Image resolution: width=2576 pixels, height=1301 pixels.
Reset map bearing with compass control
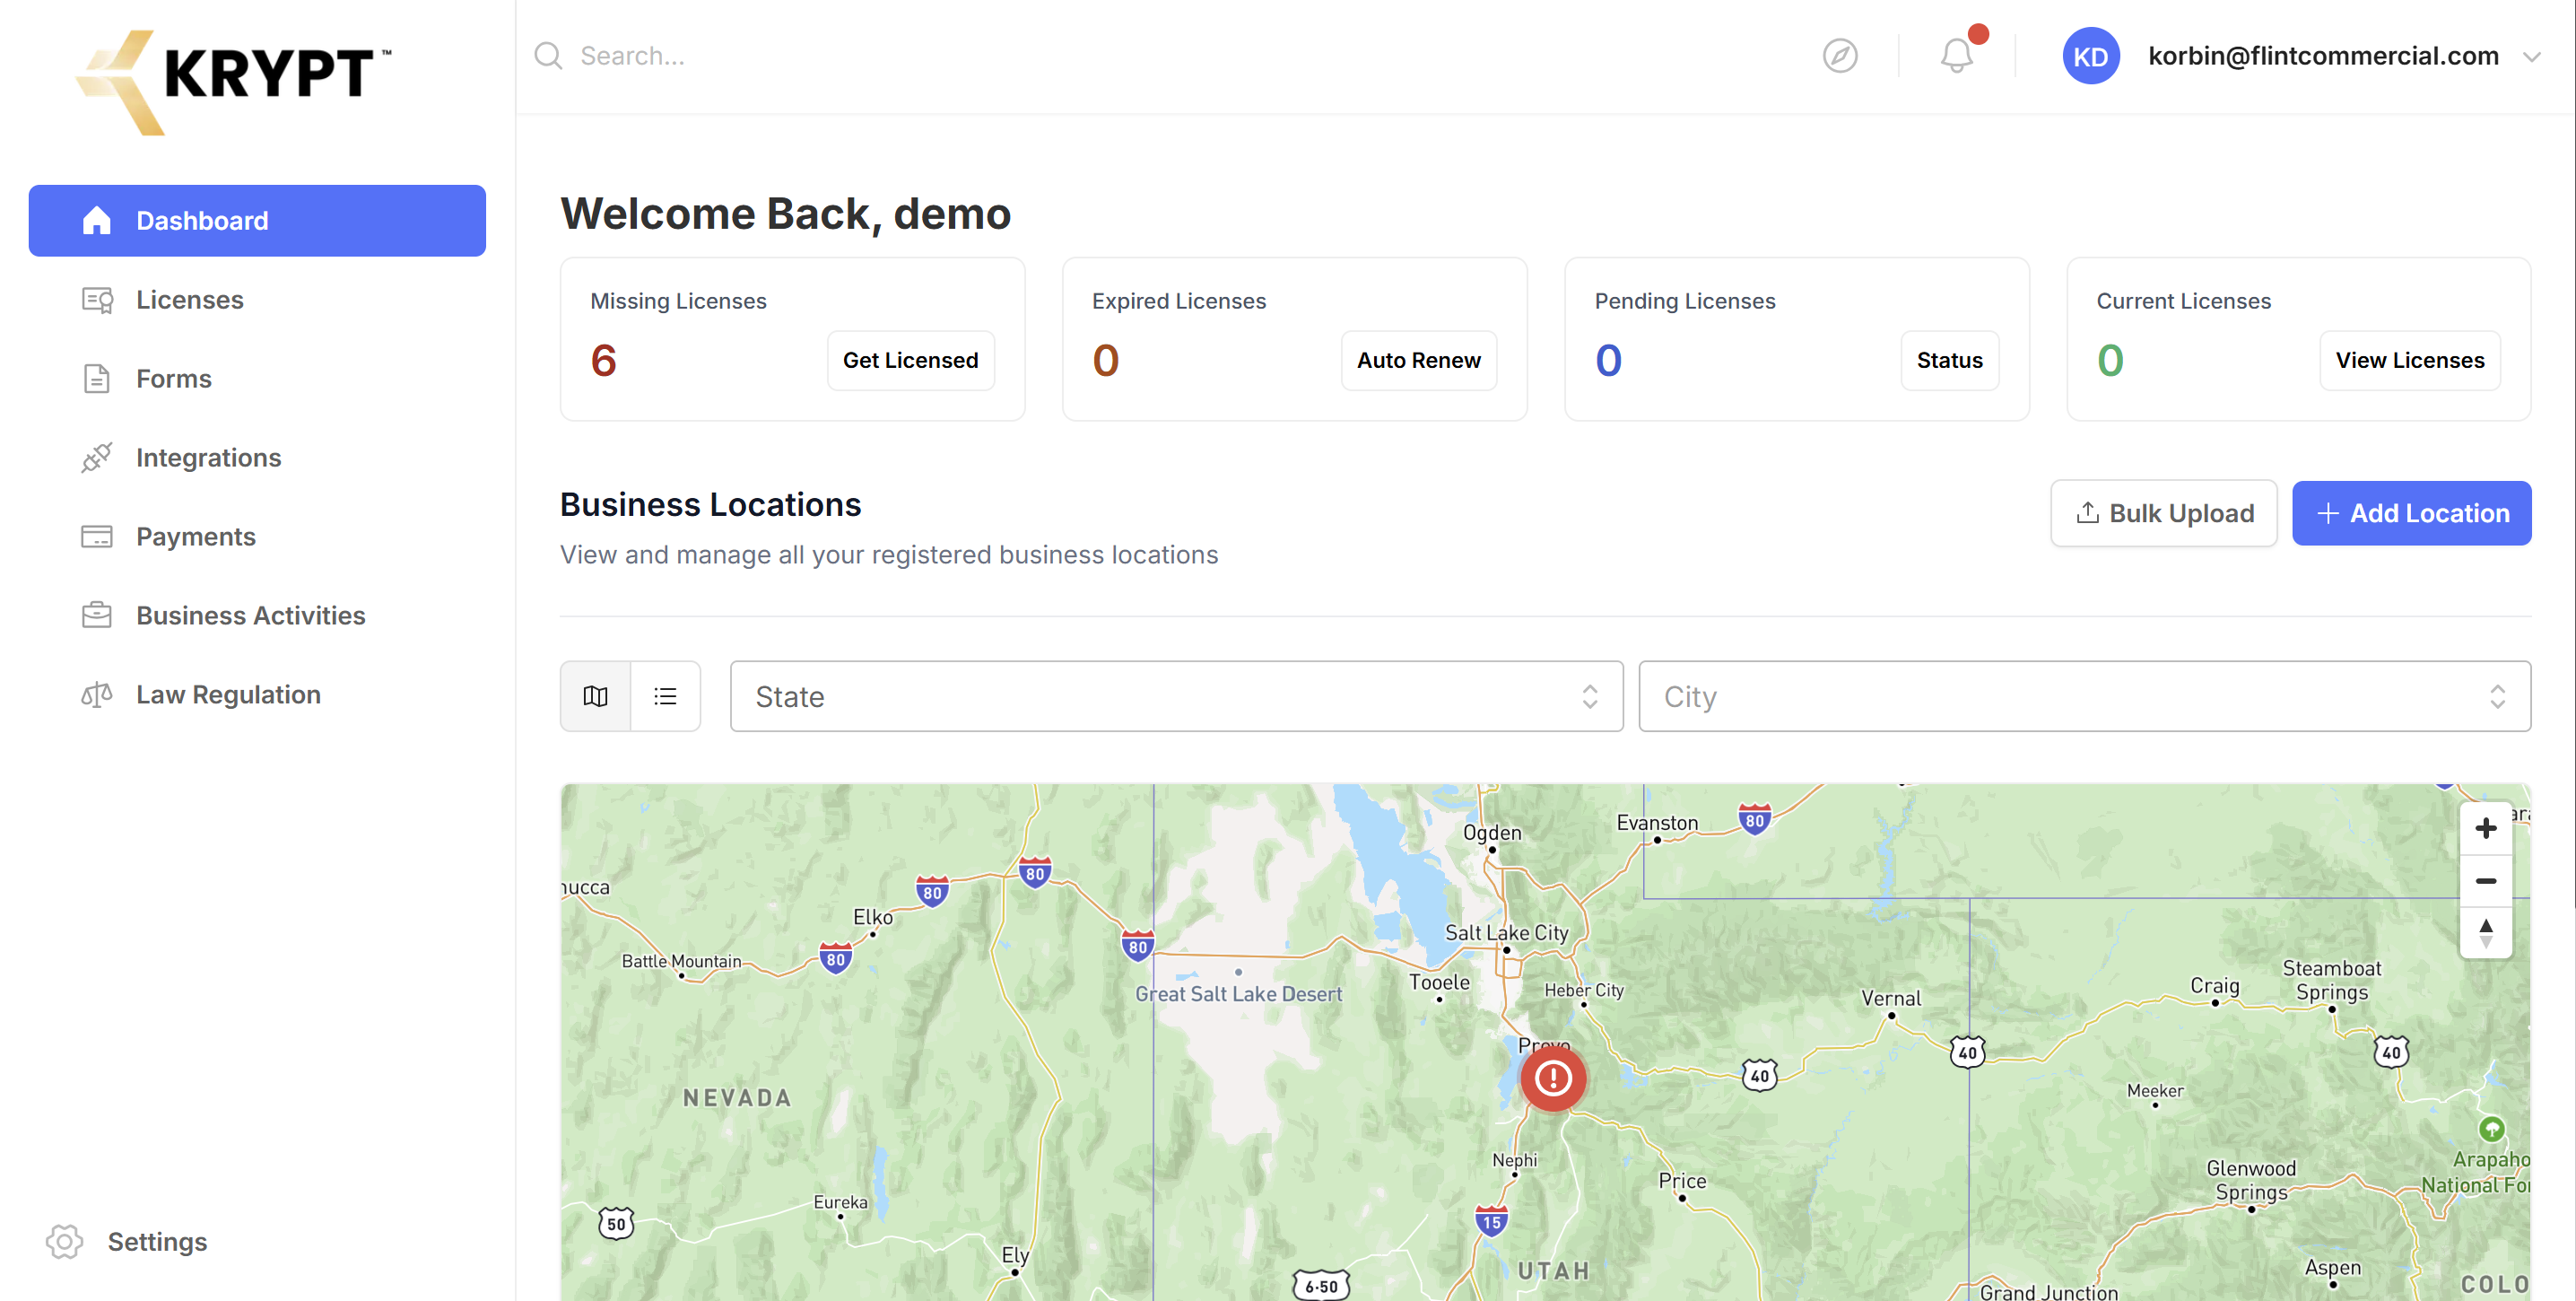point(2485,933)
